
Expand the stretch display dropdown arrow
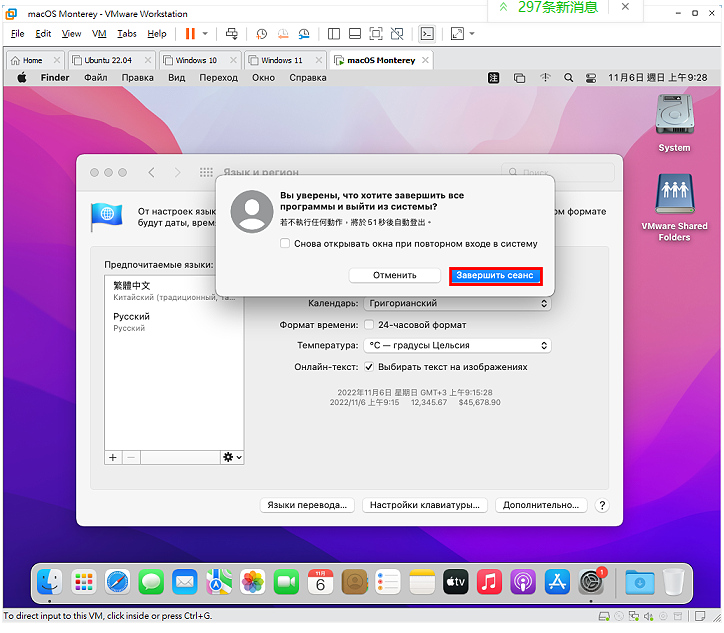tap(472, 34)
